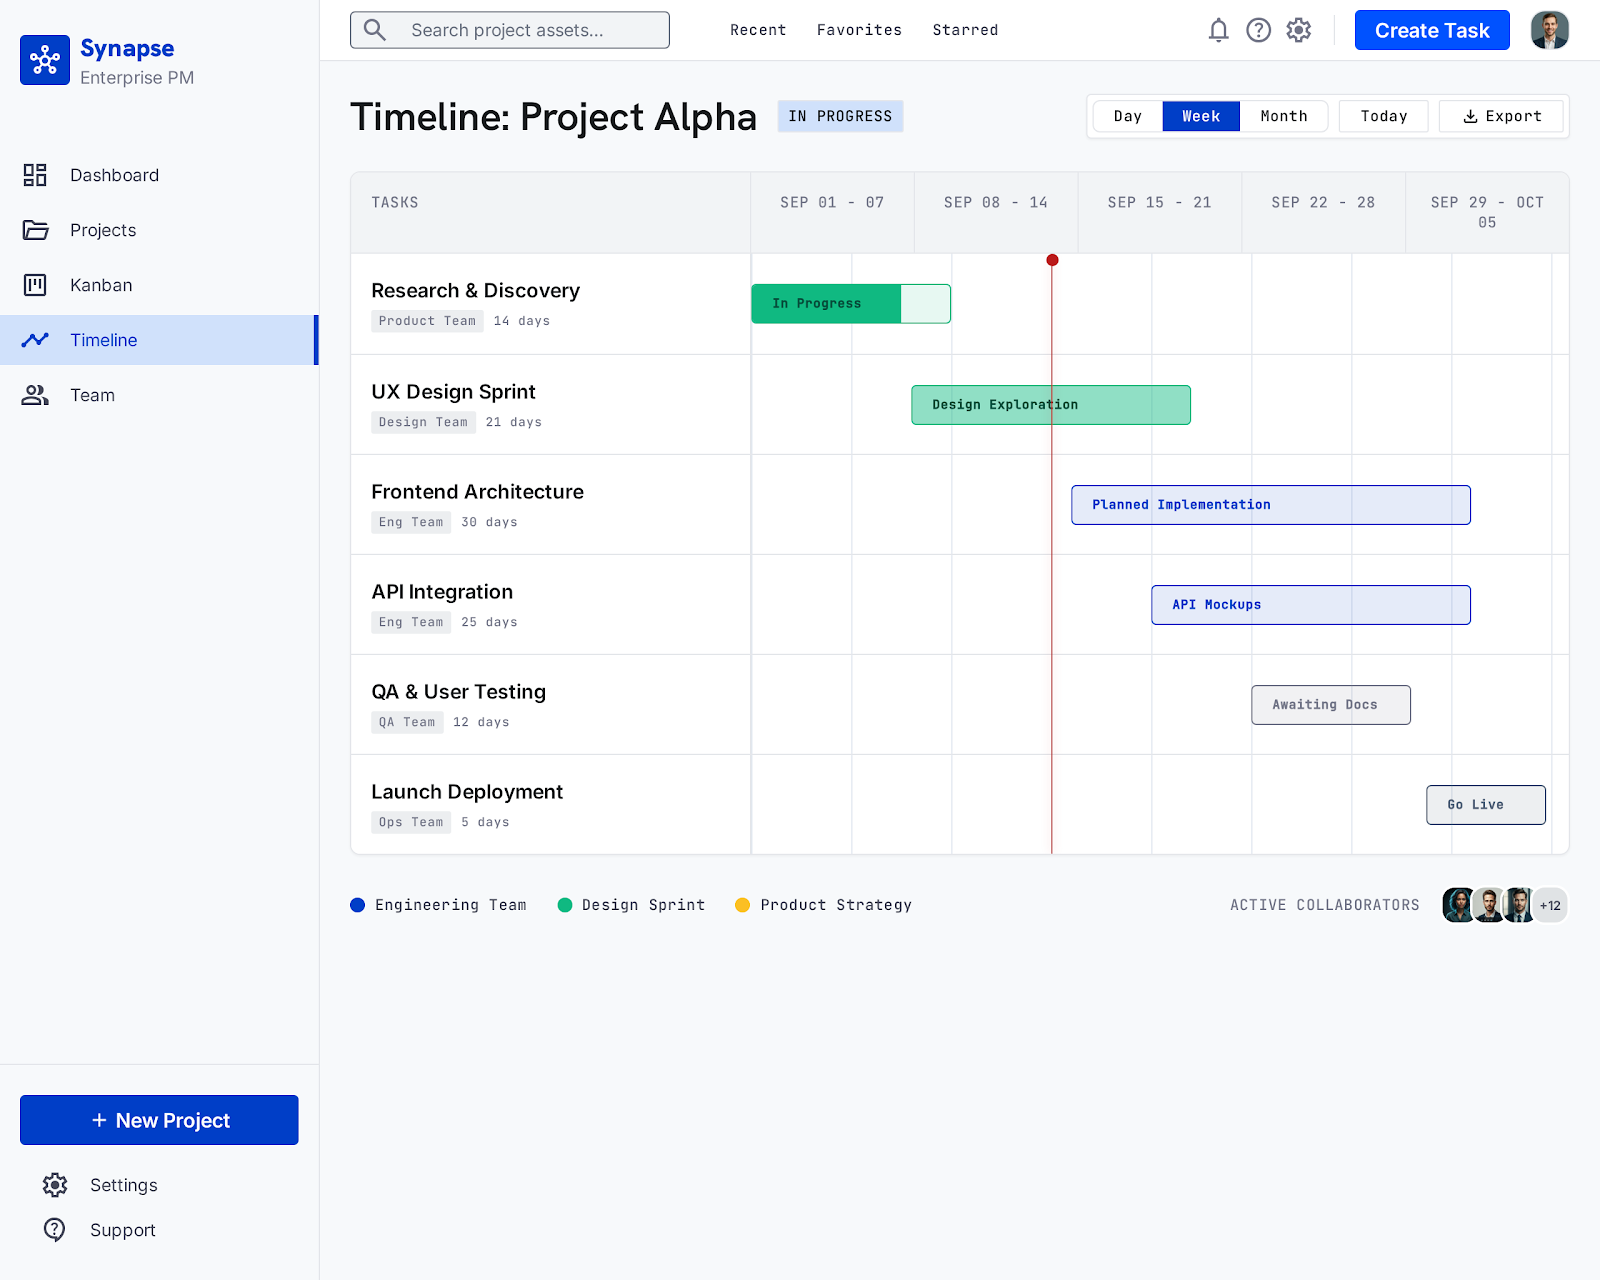This screenshot has height=1280, width=1600.
Task: Select the API Mockups bar
Action: [x=1311, y=605]
